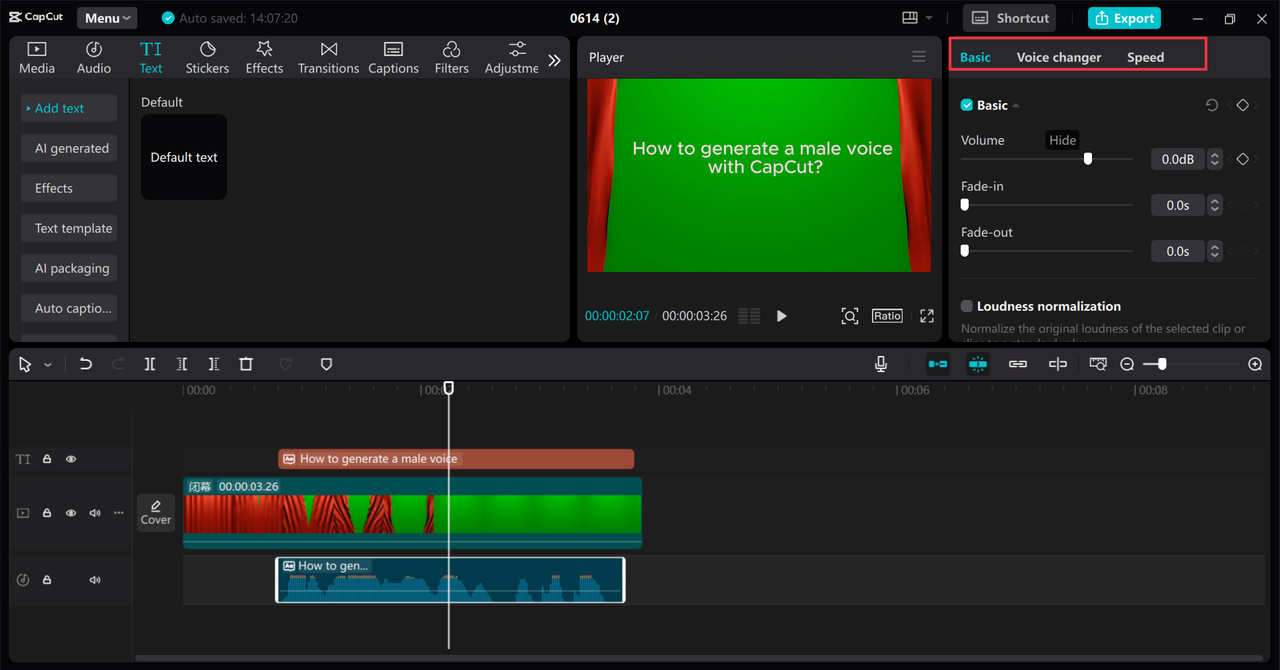Select the Basic tab
The width and height of the screenshot is (1280, 670).
(975, 57)
